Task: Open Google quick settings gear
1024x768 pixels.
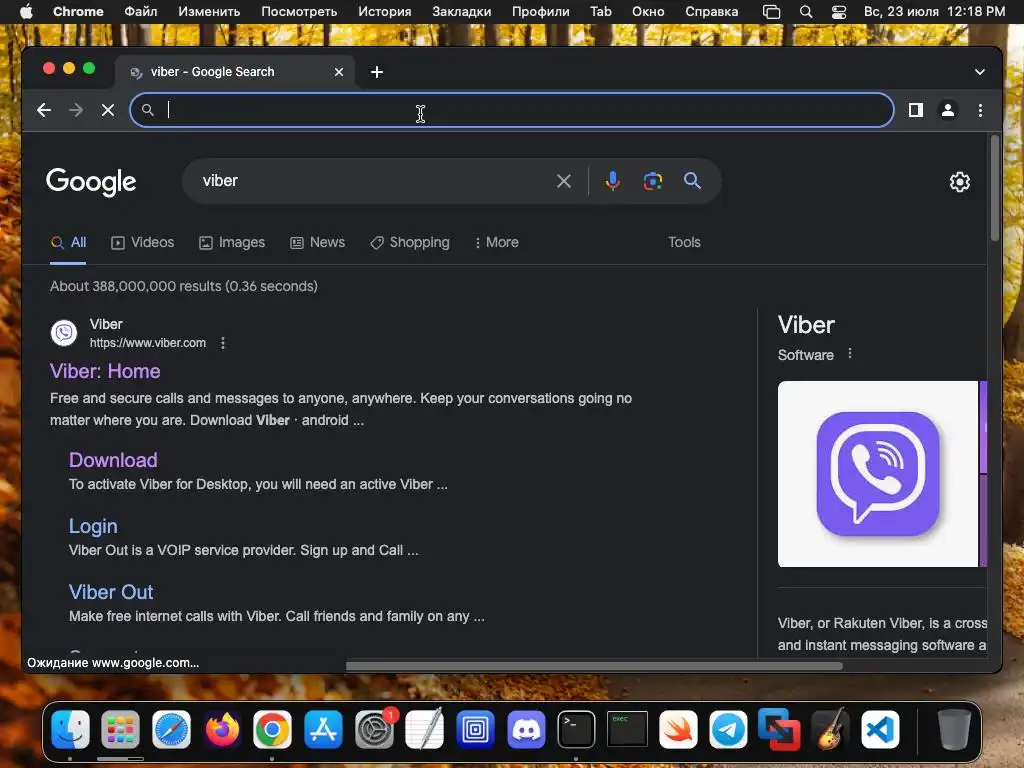Action: (959, 182)
